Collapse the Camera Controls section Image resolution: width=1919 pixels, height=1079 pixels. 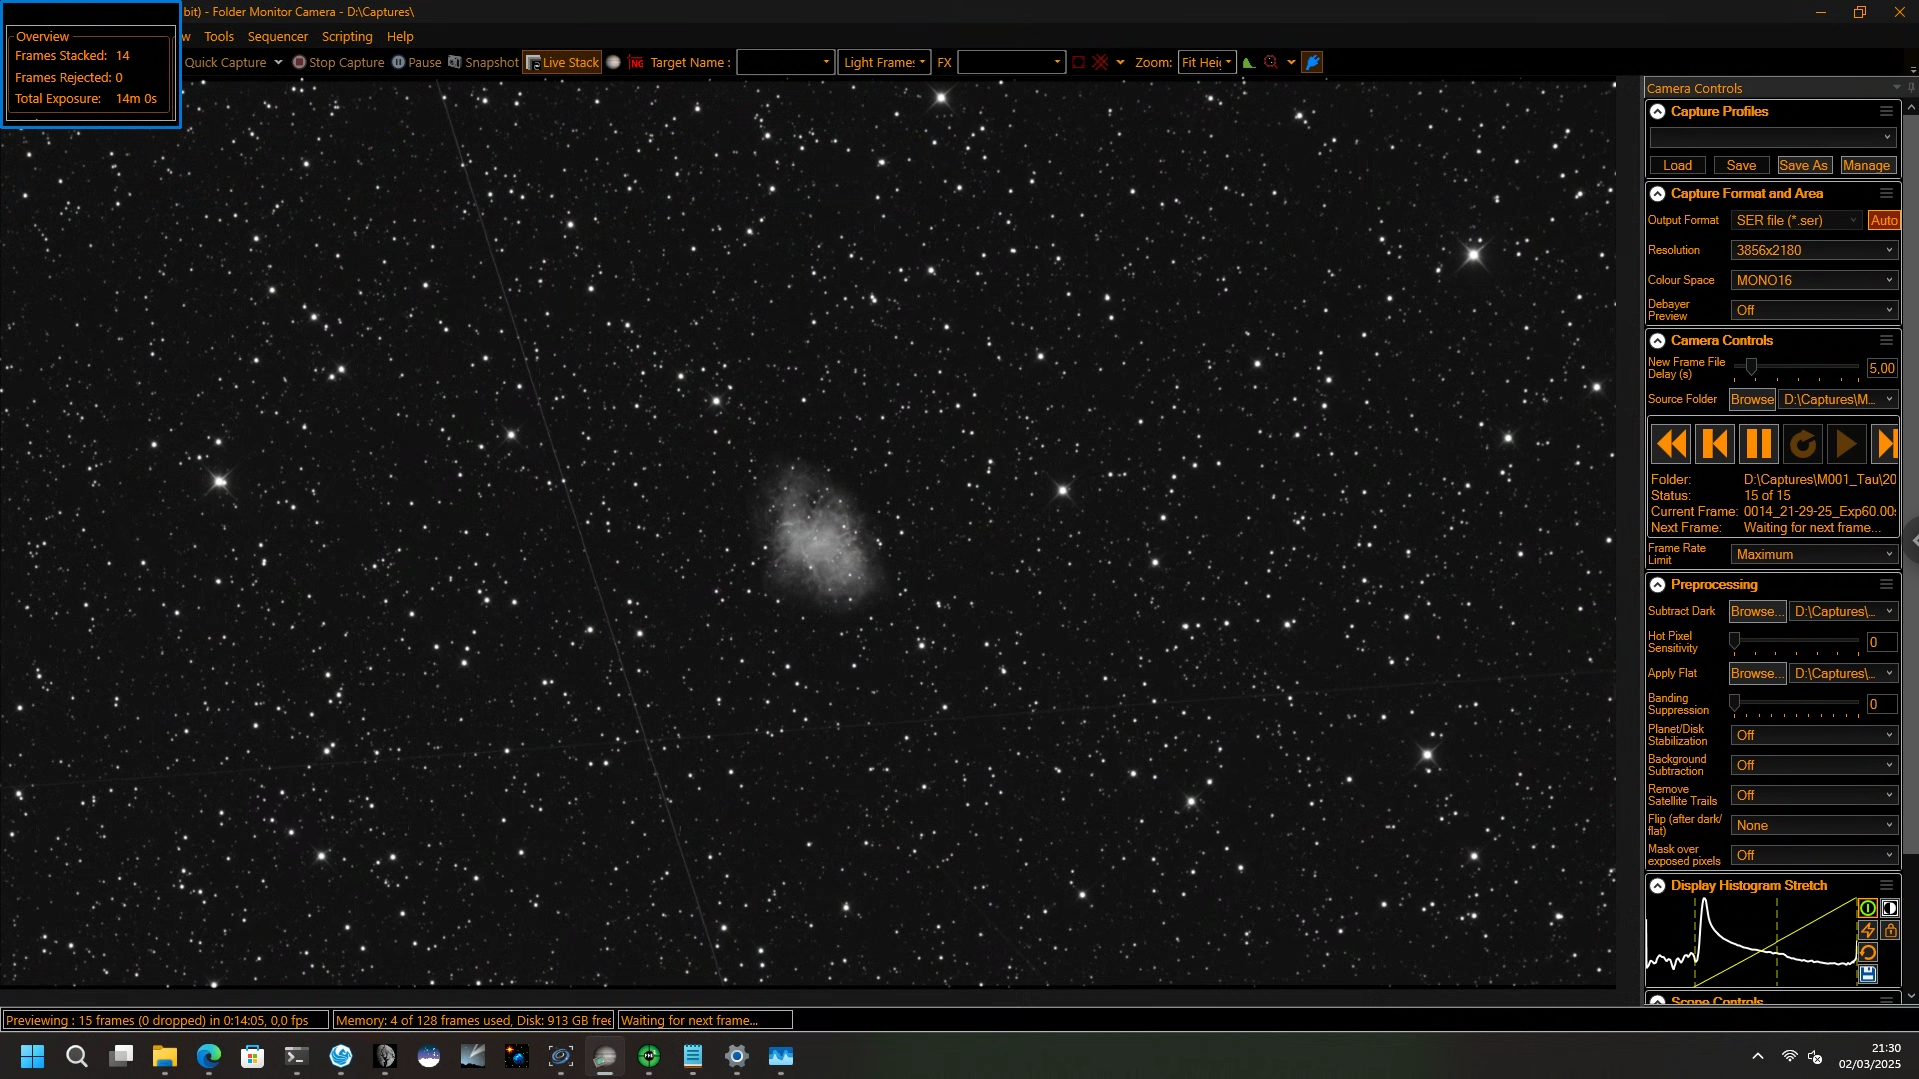point(1658,341)
